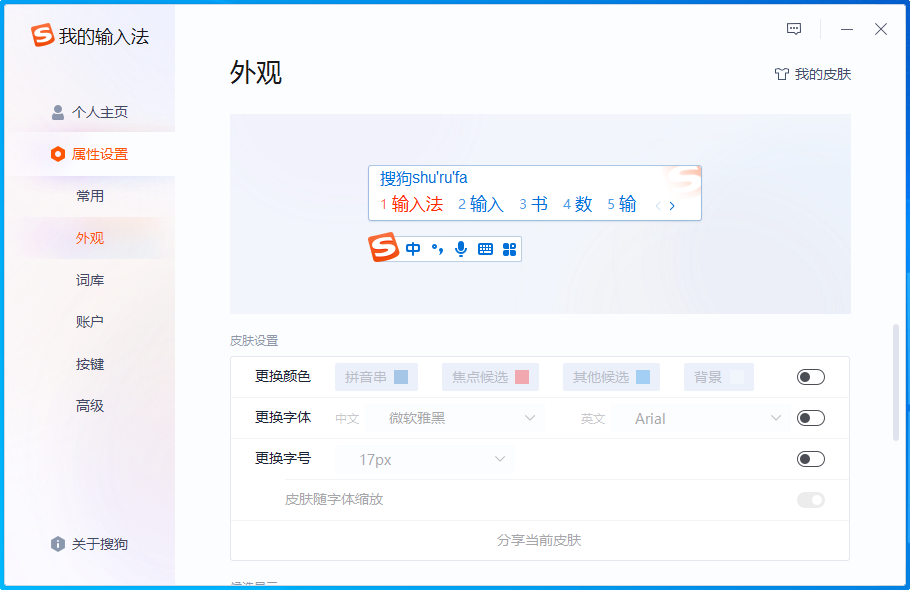Click the shirt icon beside 我的皮肤
Screen dimensions: 910x590
coord(781,74)
